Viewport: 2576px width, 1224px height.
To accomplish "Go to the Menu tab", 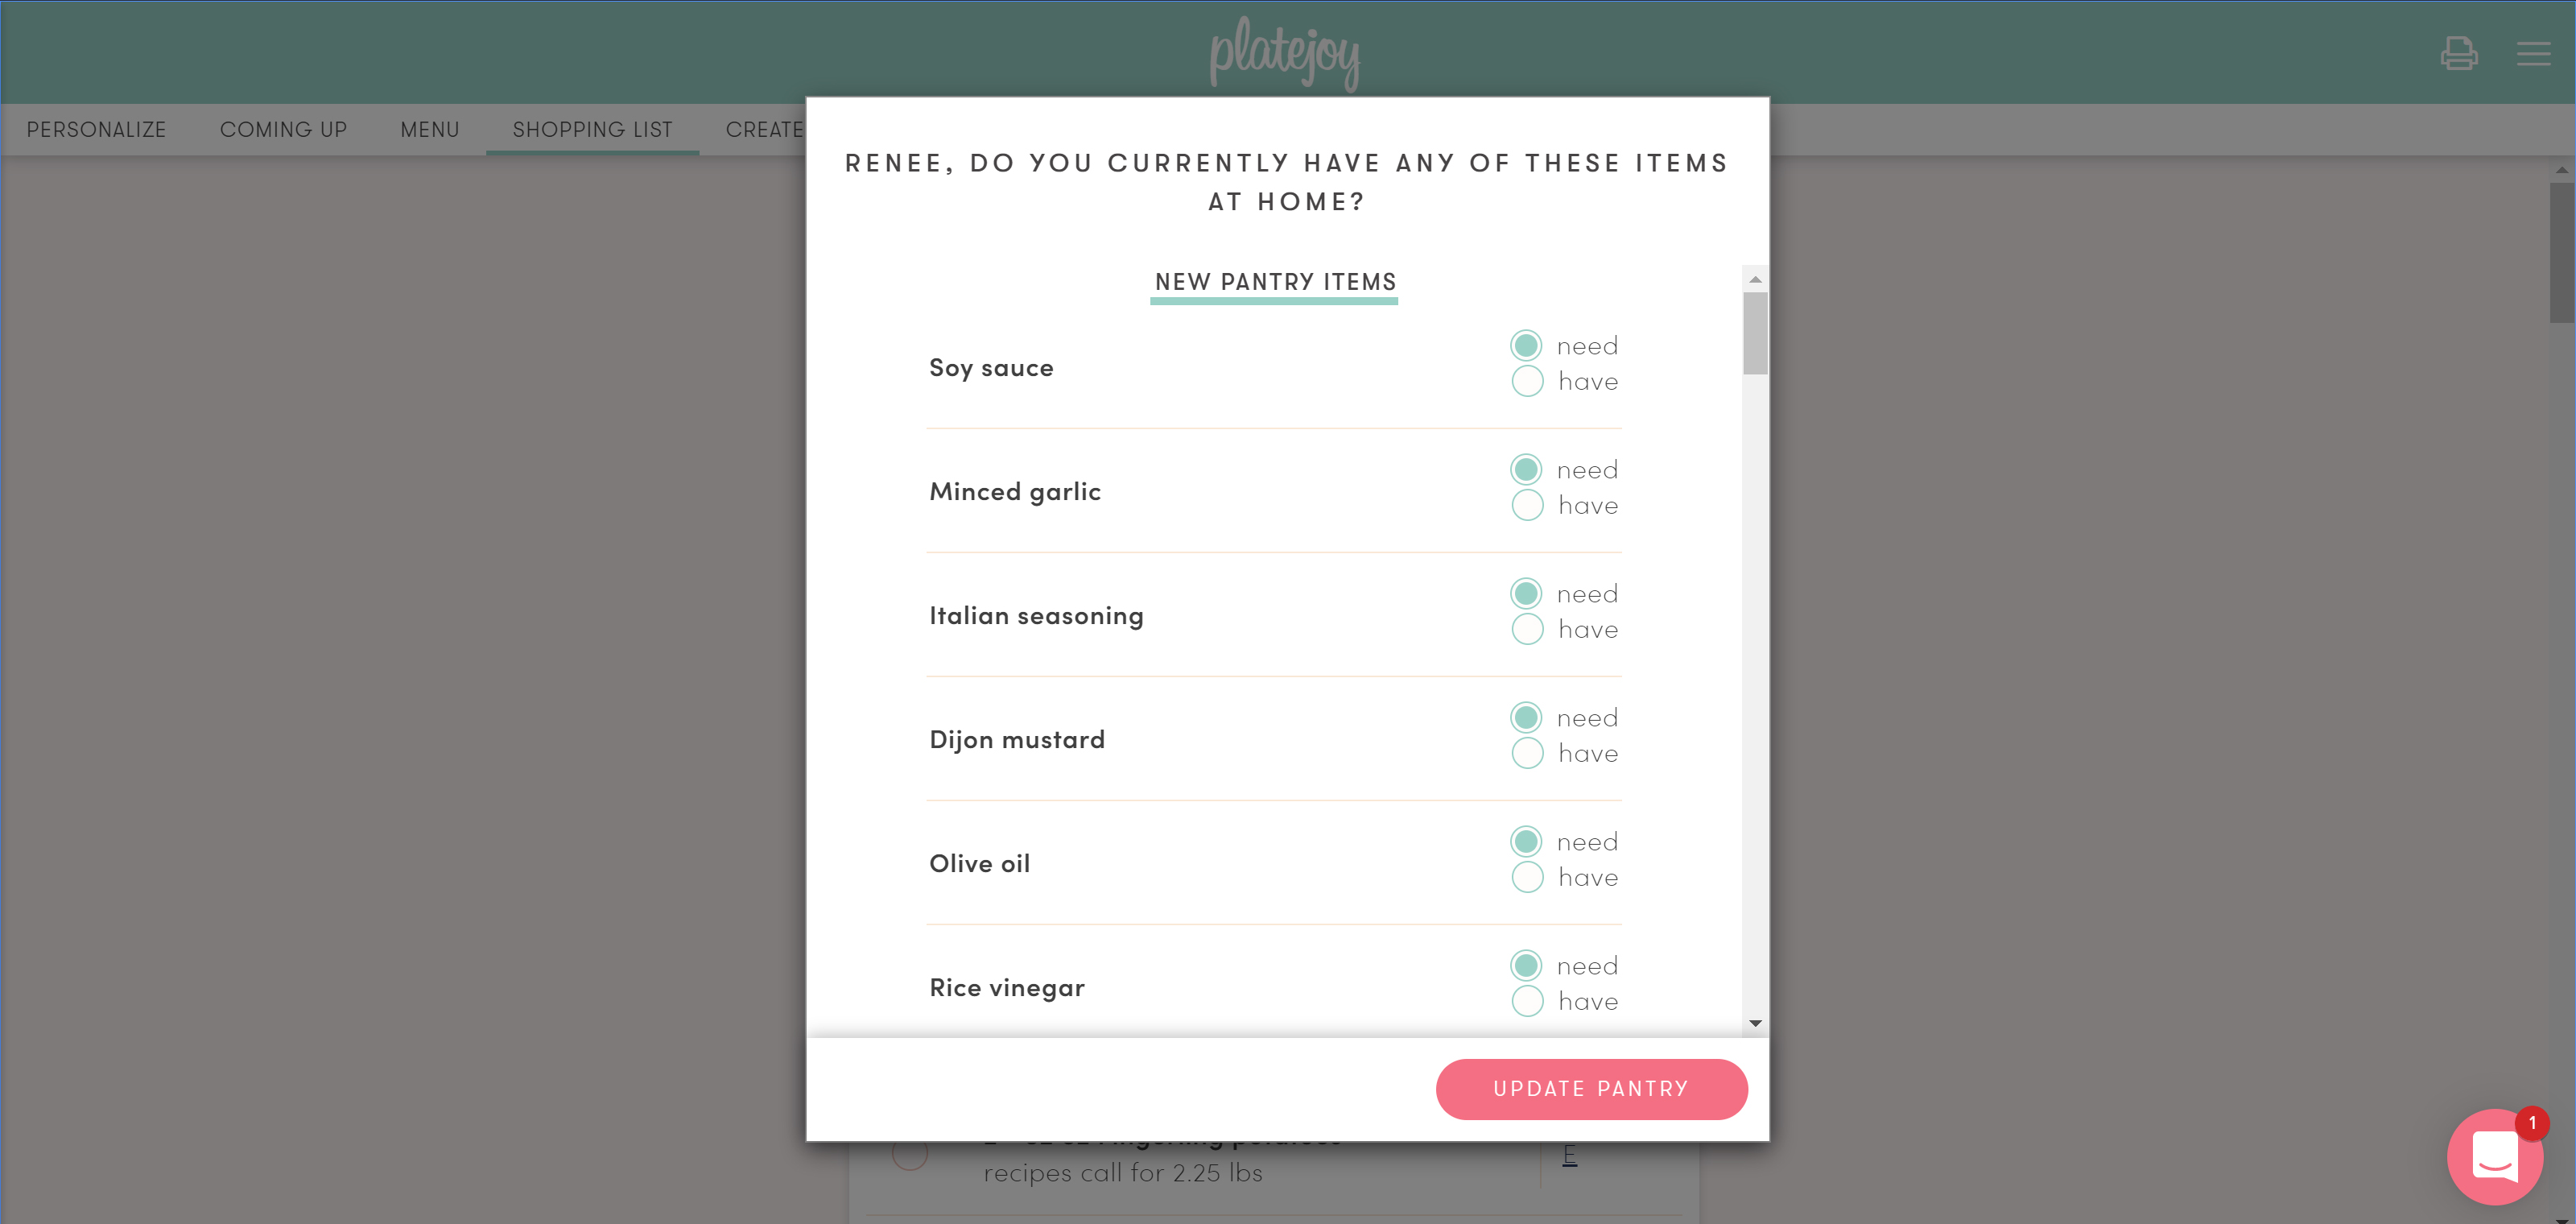I will [430, 130].
